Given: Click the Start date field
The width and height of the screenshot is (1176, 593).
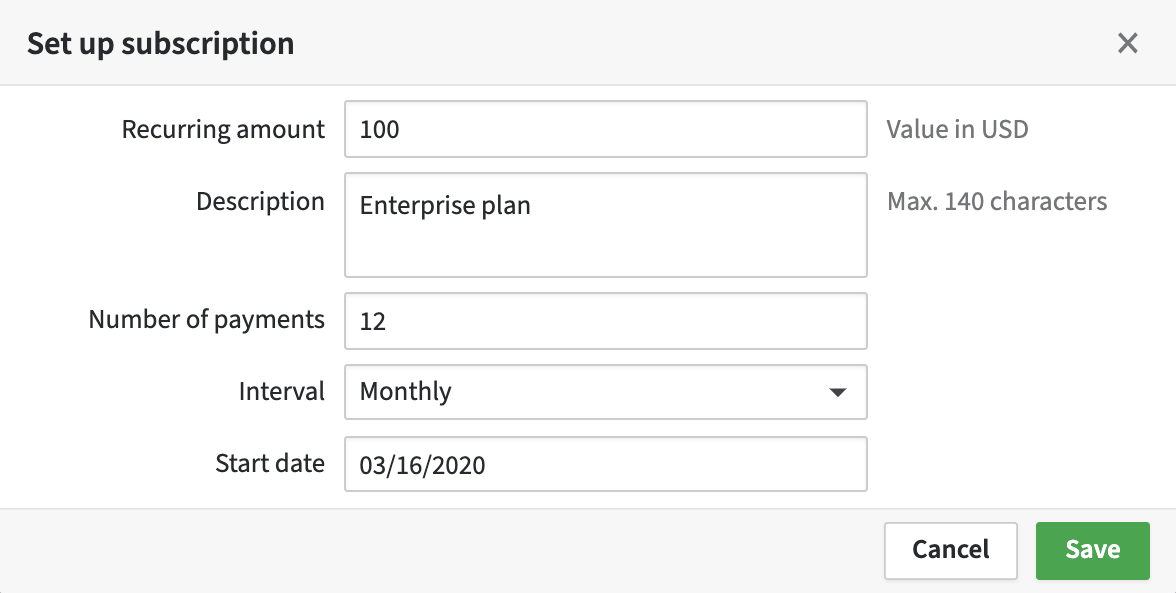Looking at the screenshot, I should pyautogui.click(x=605, y=464).
